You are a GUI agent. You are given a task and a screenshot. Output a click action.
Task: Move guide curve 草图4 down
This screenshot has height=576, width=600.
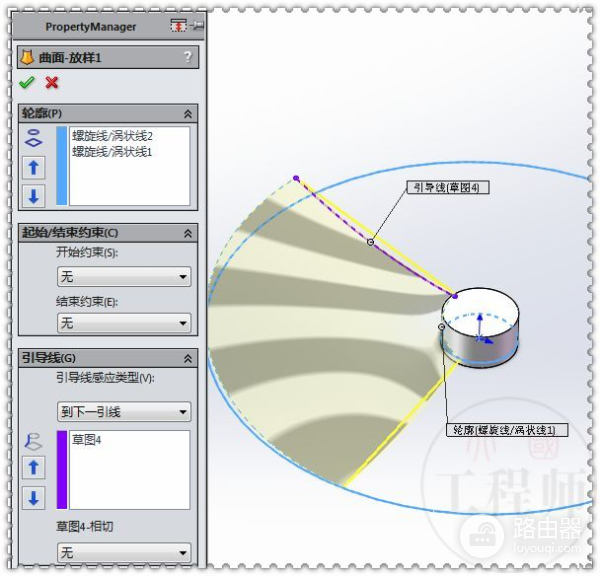(34, 498)
